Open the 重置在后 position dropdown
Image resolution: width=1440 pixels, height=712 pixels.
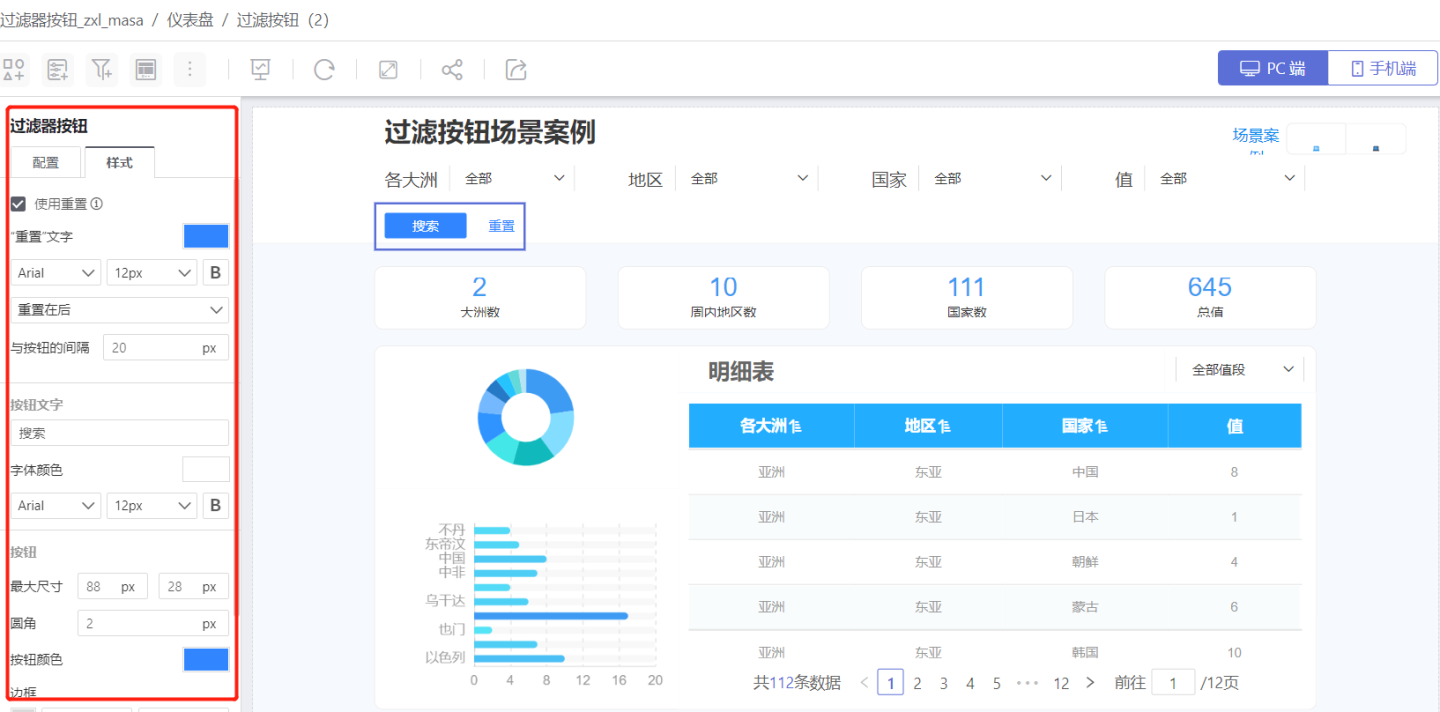click(x=119, y=310)
